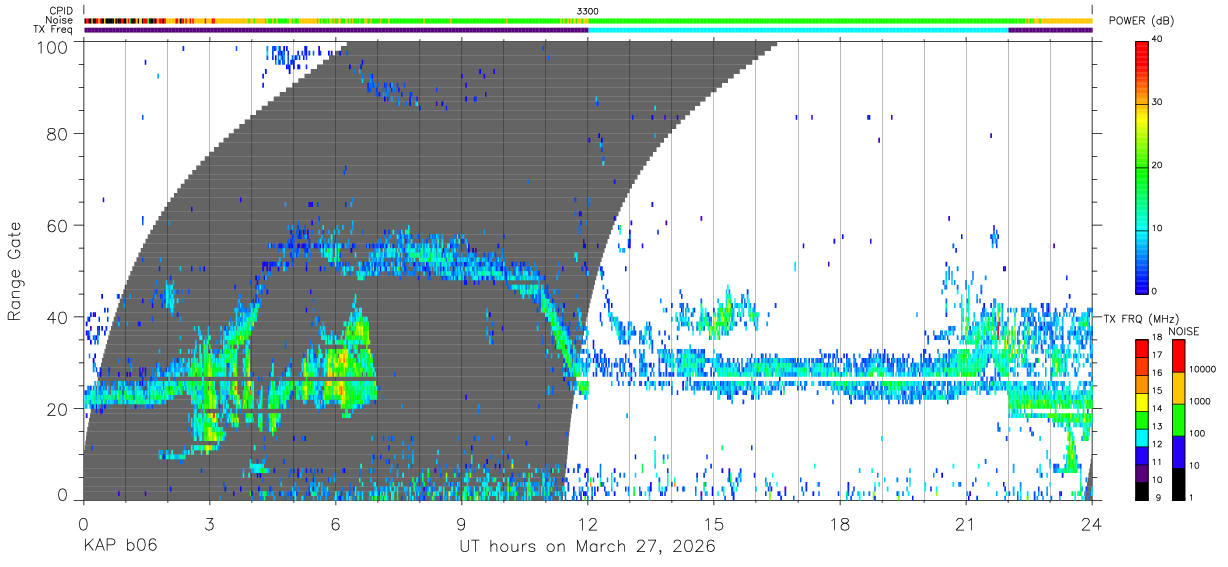Screen dimensions: 1228x567
Task: Click the 9 MHz label on frequency legend
Action: pos(1158,497)
